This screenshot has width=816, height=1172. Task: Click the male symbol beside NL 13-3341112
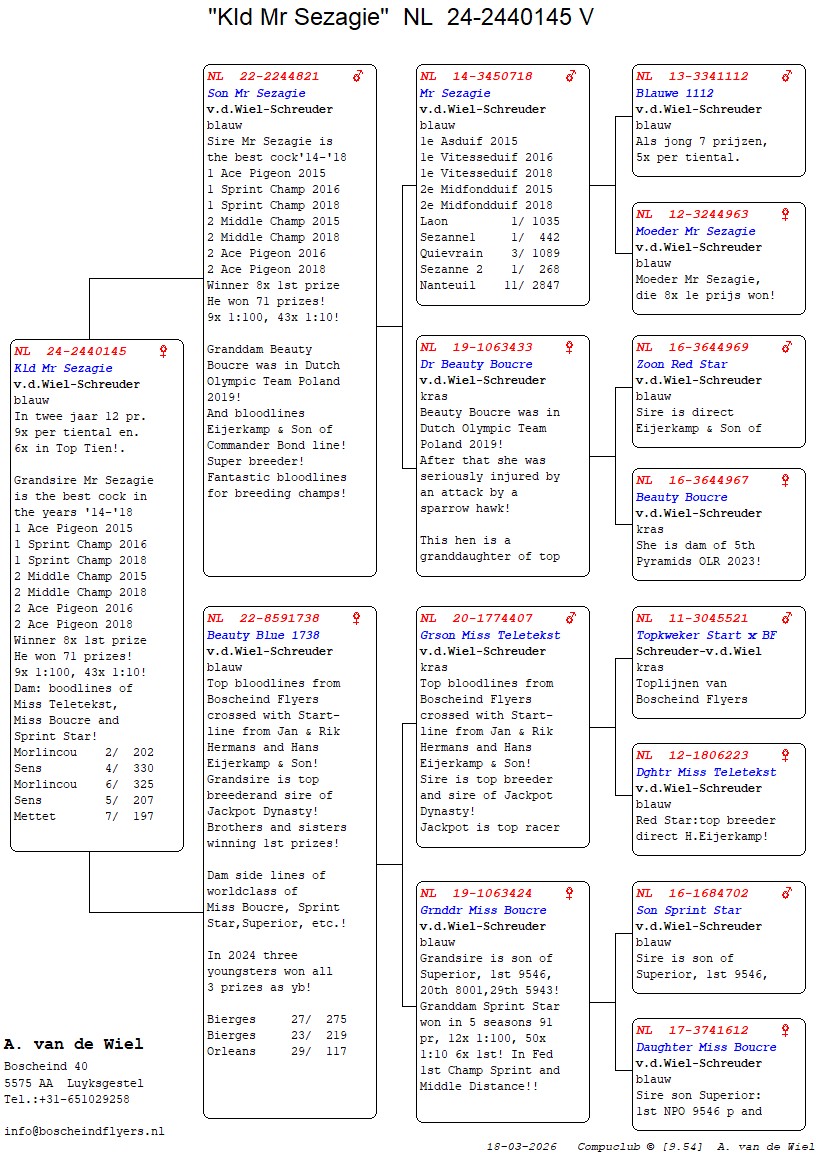tap(787, 76)
